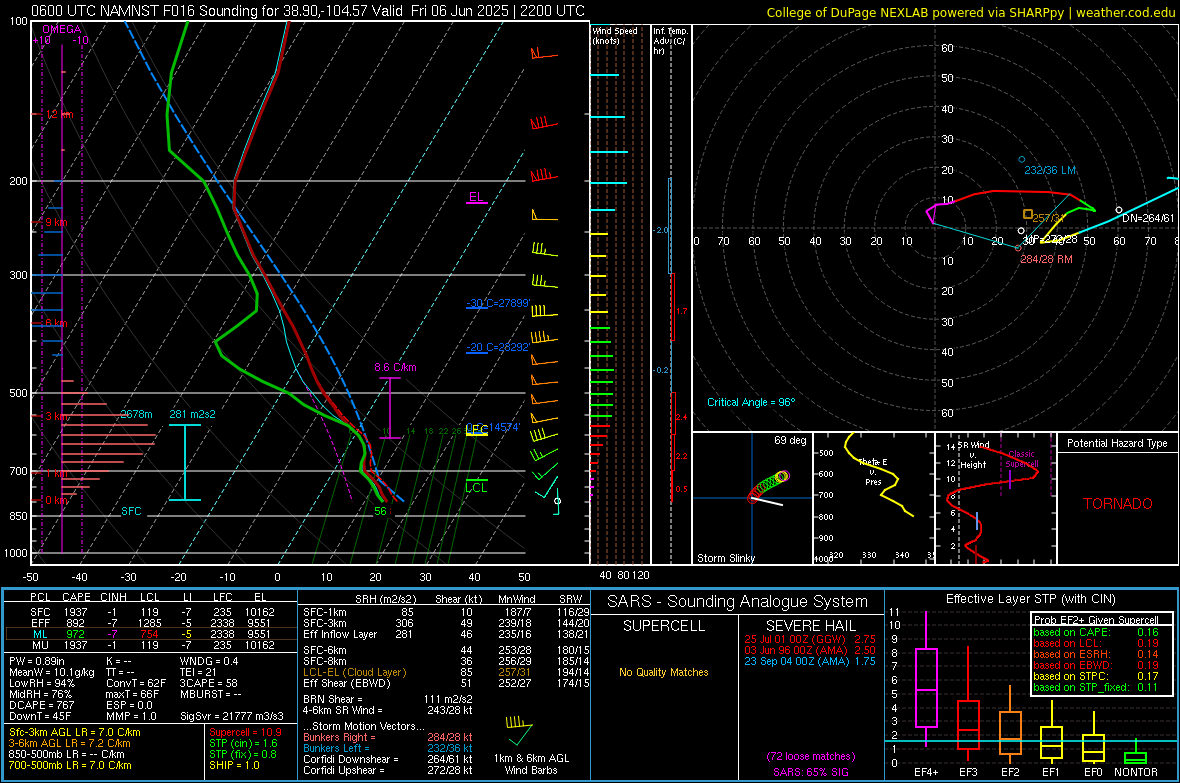Viewport: 1180px width, 783px height.
Task: Click the Corfidi Downshear = 264/61 kt line
Action: (388, 760)
